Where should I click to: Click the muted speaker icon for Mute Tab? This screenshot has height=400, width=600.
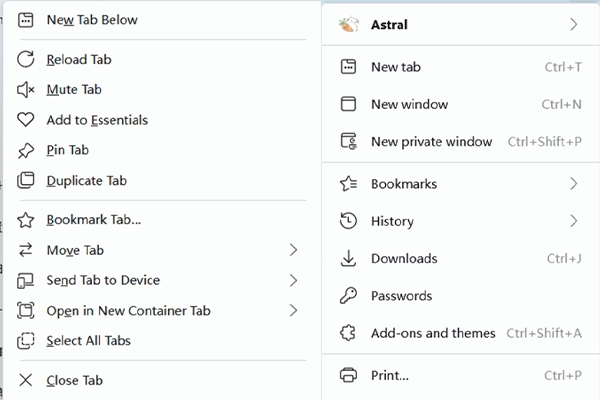tap(26, 90)
